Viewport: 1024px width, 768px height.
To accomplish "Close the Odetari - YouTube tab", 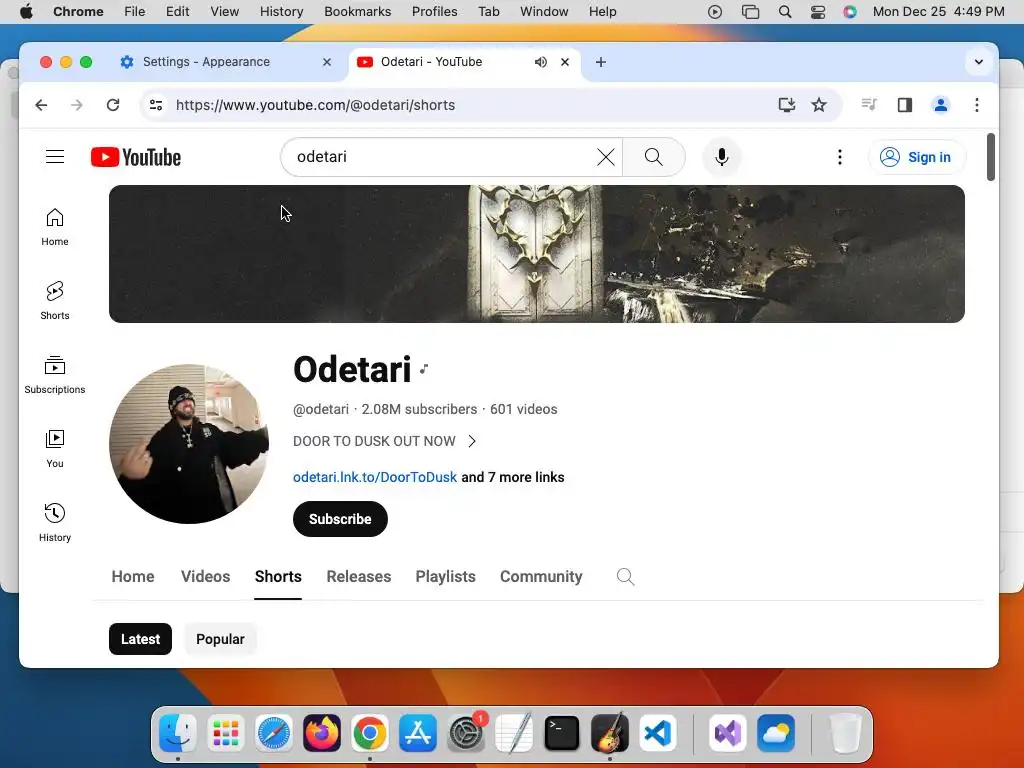I will [x=565, y=62].
